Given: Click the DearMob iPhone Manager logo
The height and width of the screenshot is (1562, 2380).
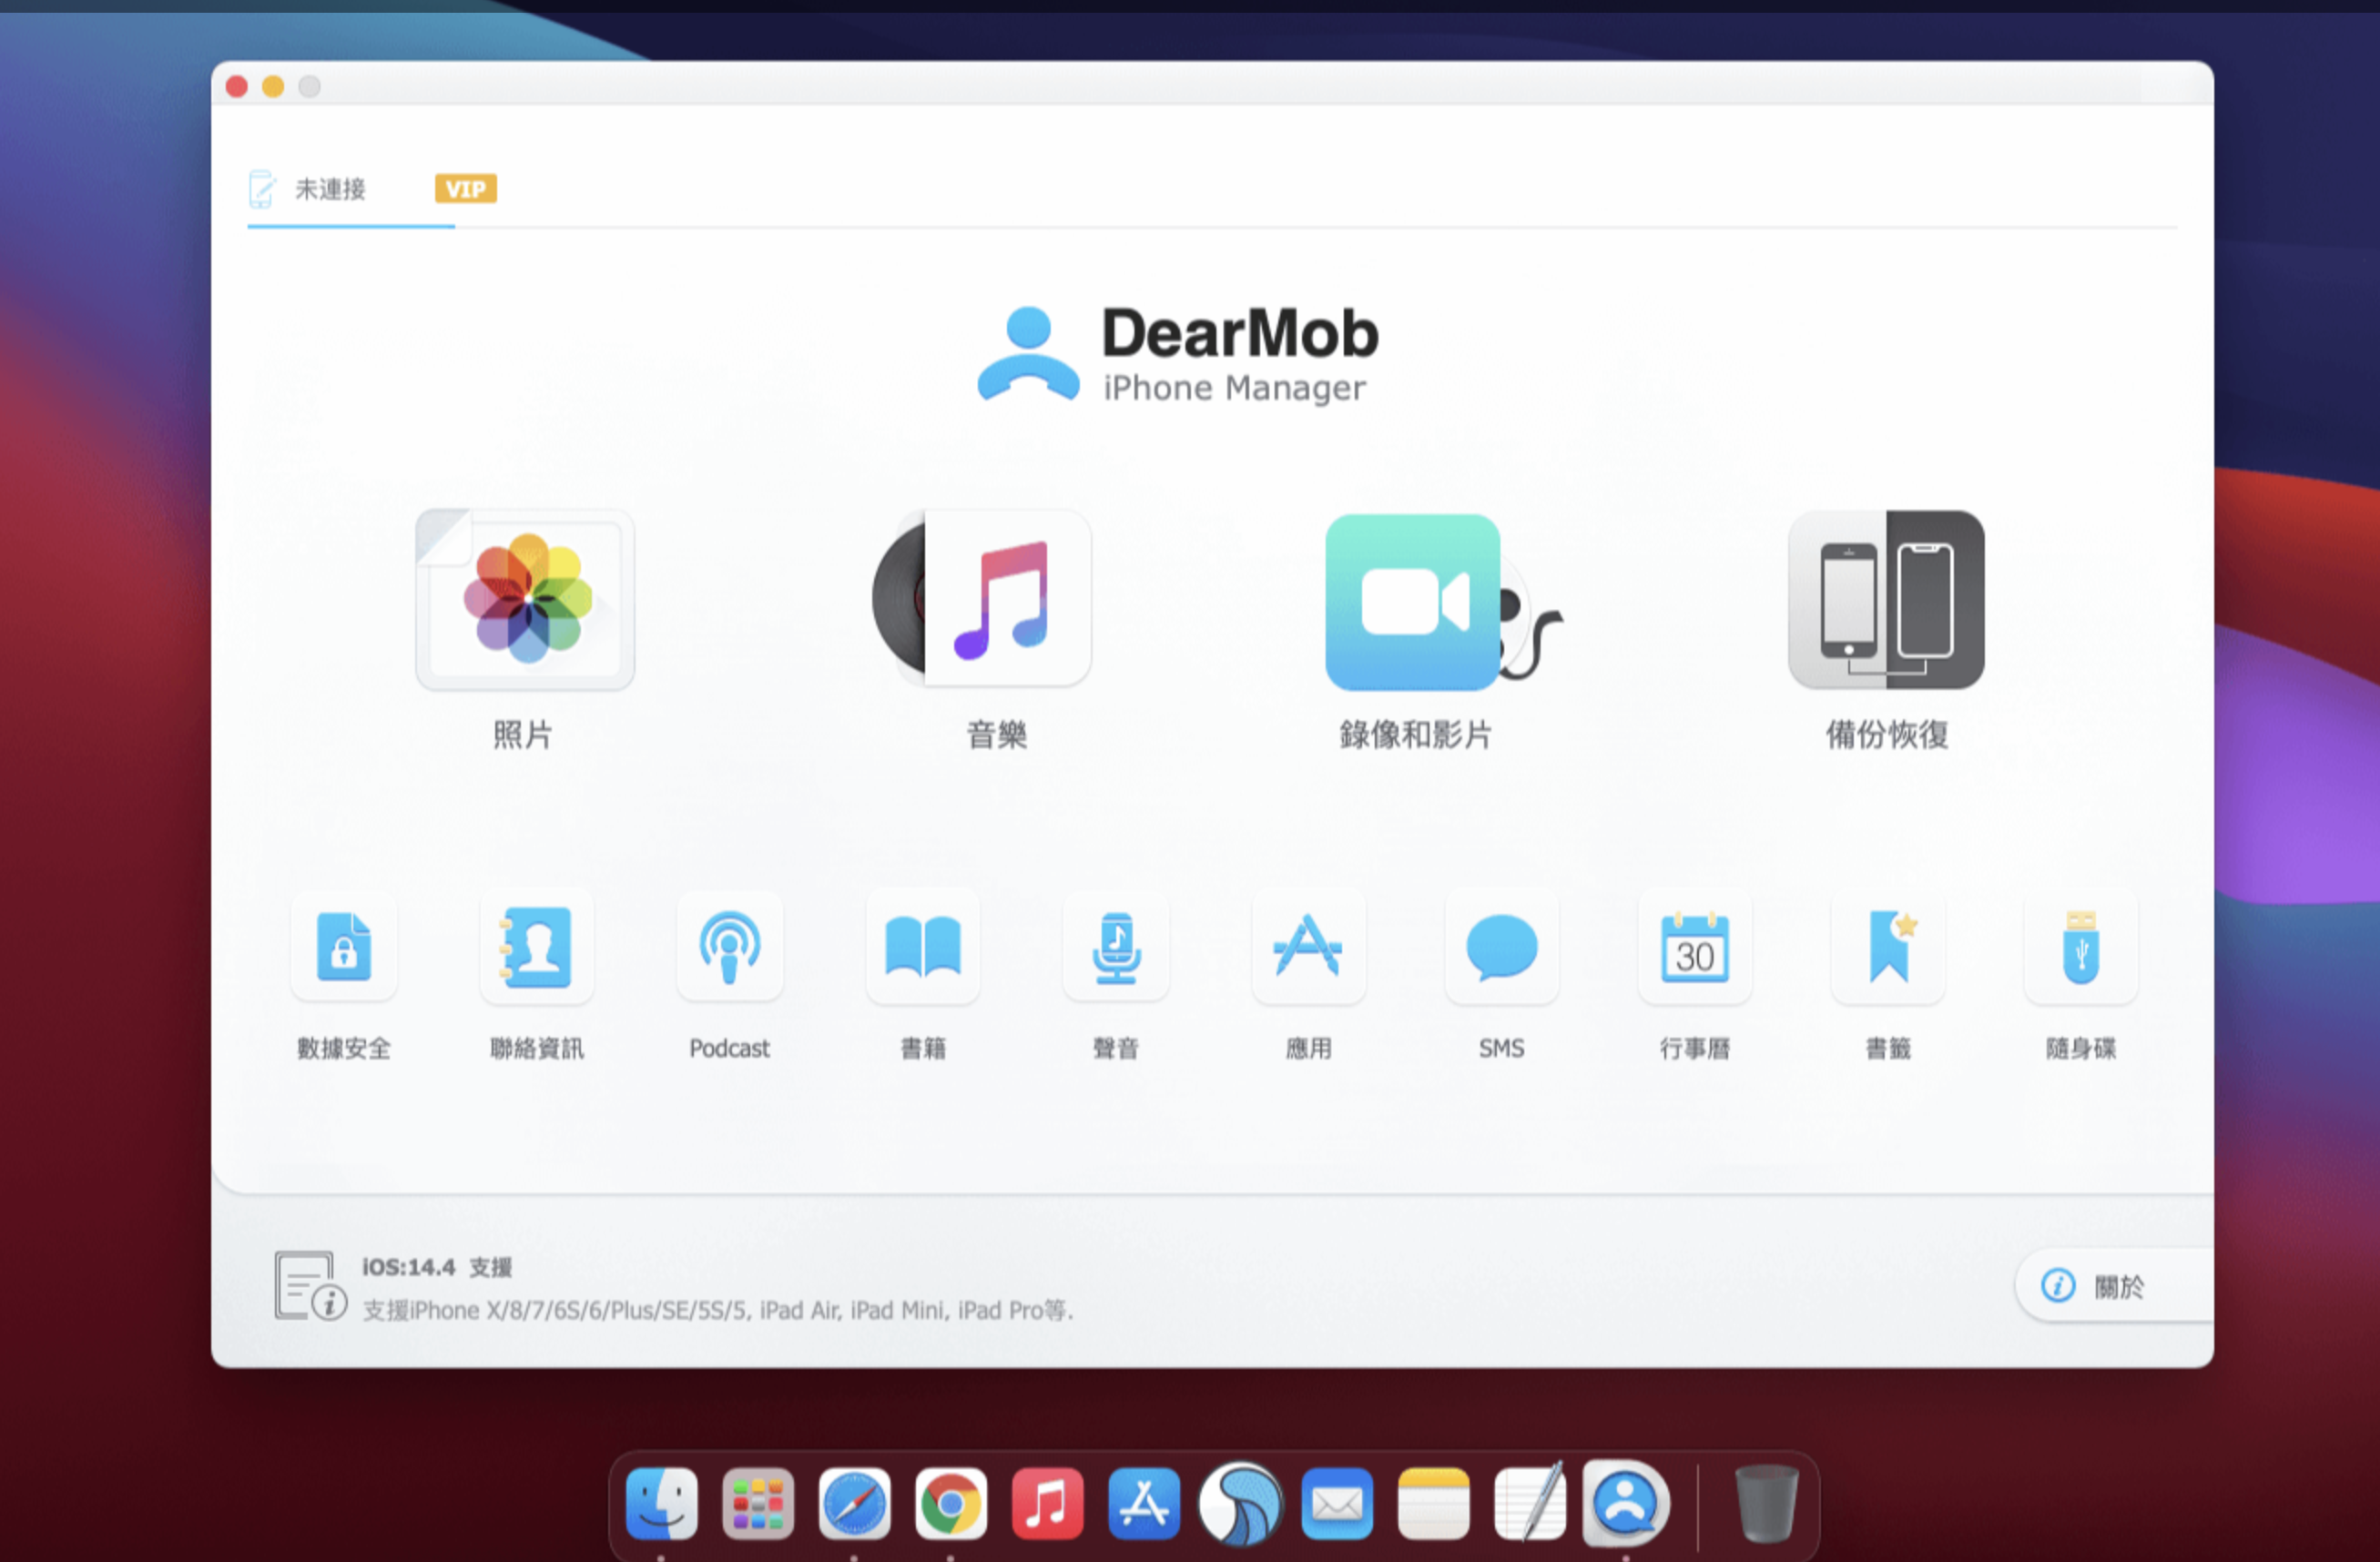Looking at the screenshot, I should 1178,353.
